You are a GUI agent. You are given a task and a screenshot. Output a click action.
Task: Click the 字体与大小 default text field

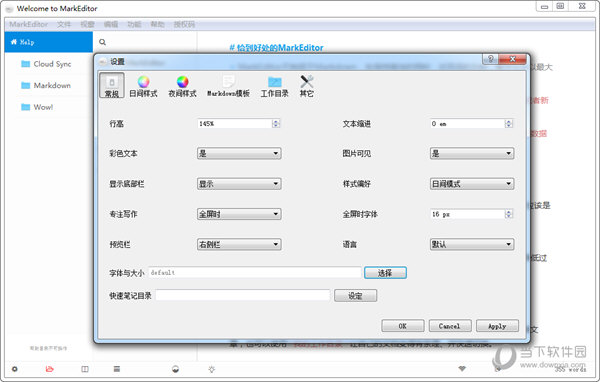[x=254, y=273]
